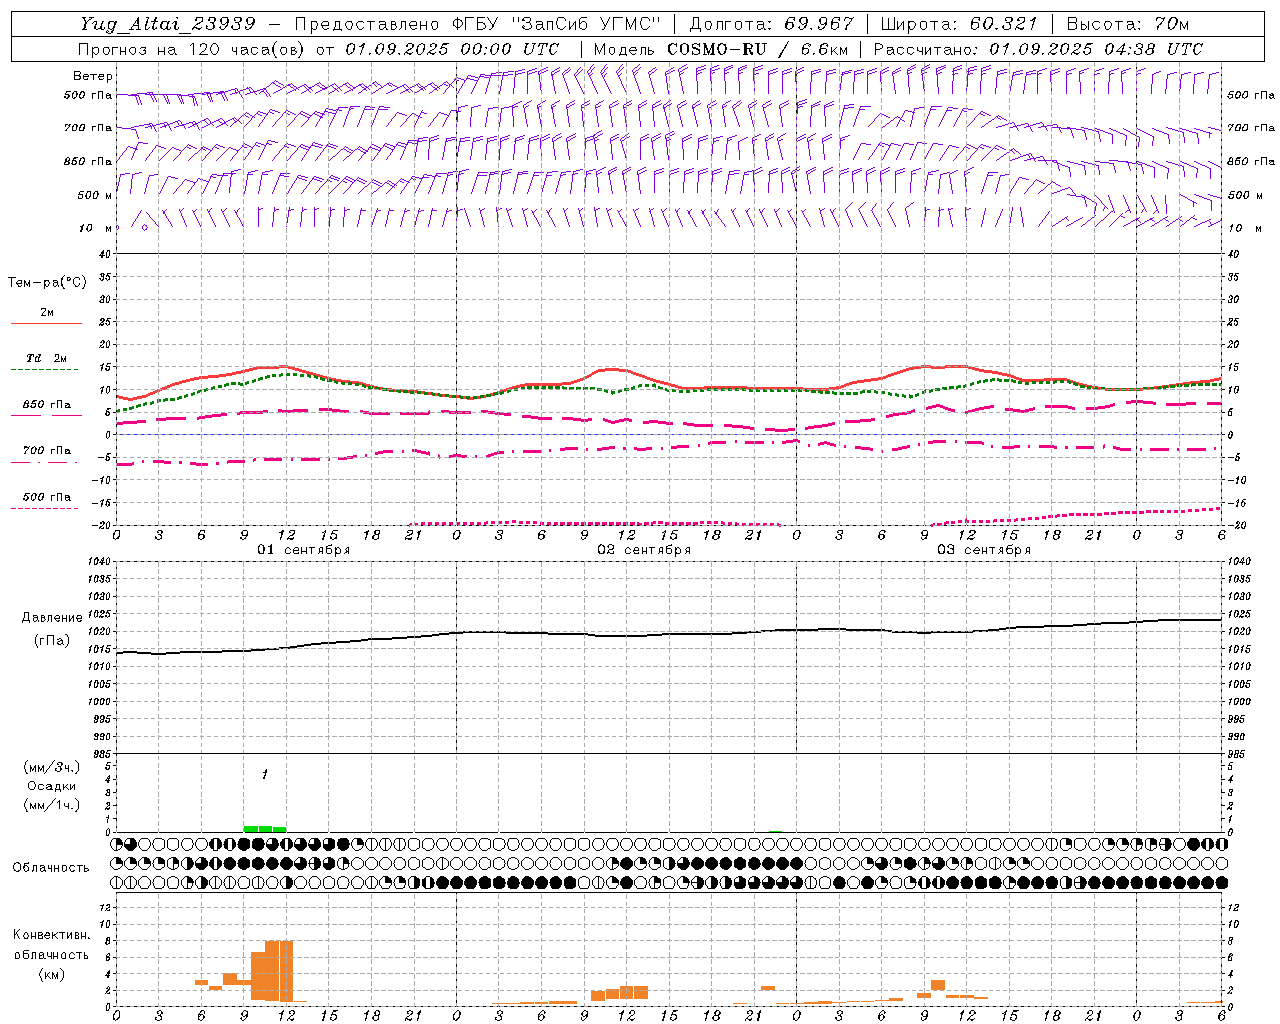
Task: Click the Давление pressure panel label
Action: click(x=51, y=618)
